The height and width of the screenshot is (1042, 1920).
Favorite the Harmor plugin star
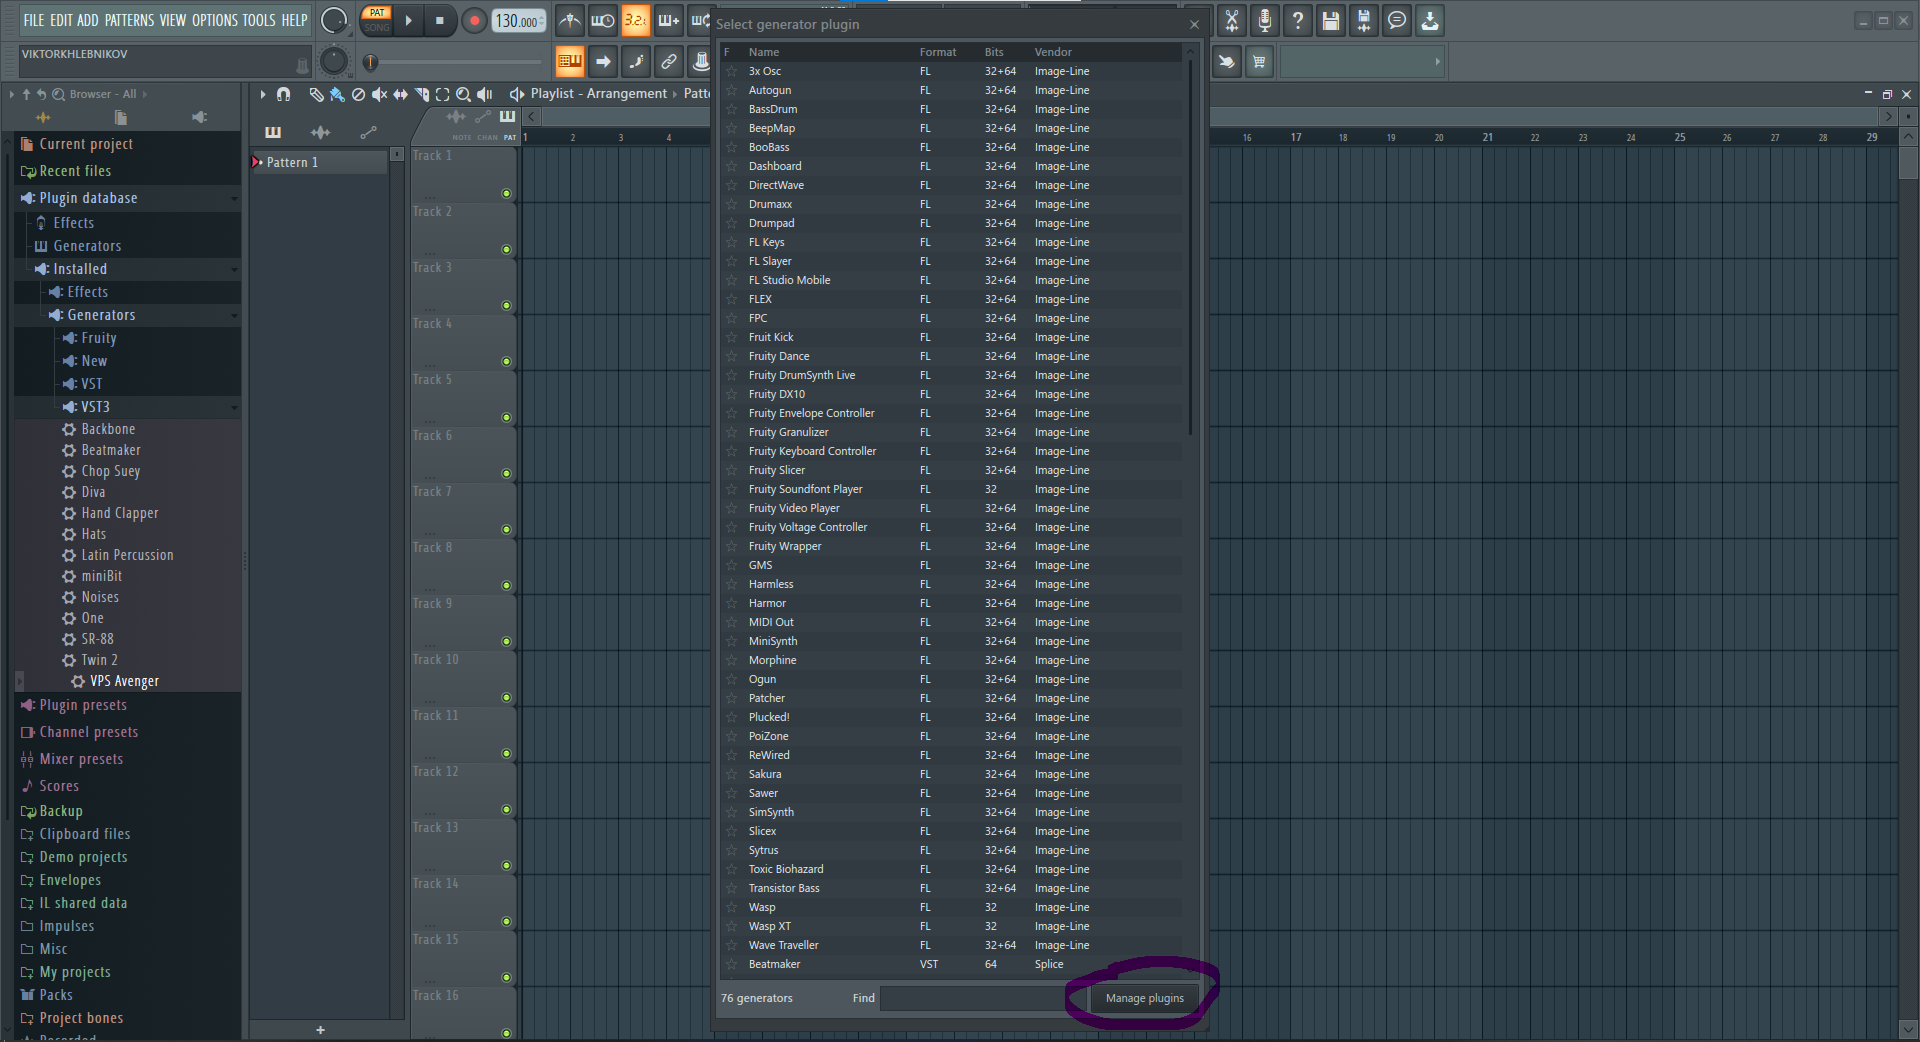[731, 603]
